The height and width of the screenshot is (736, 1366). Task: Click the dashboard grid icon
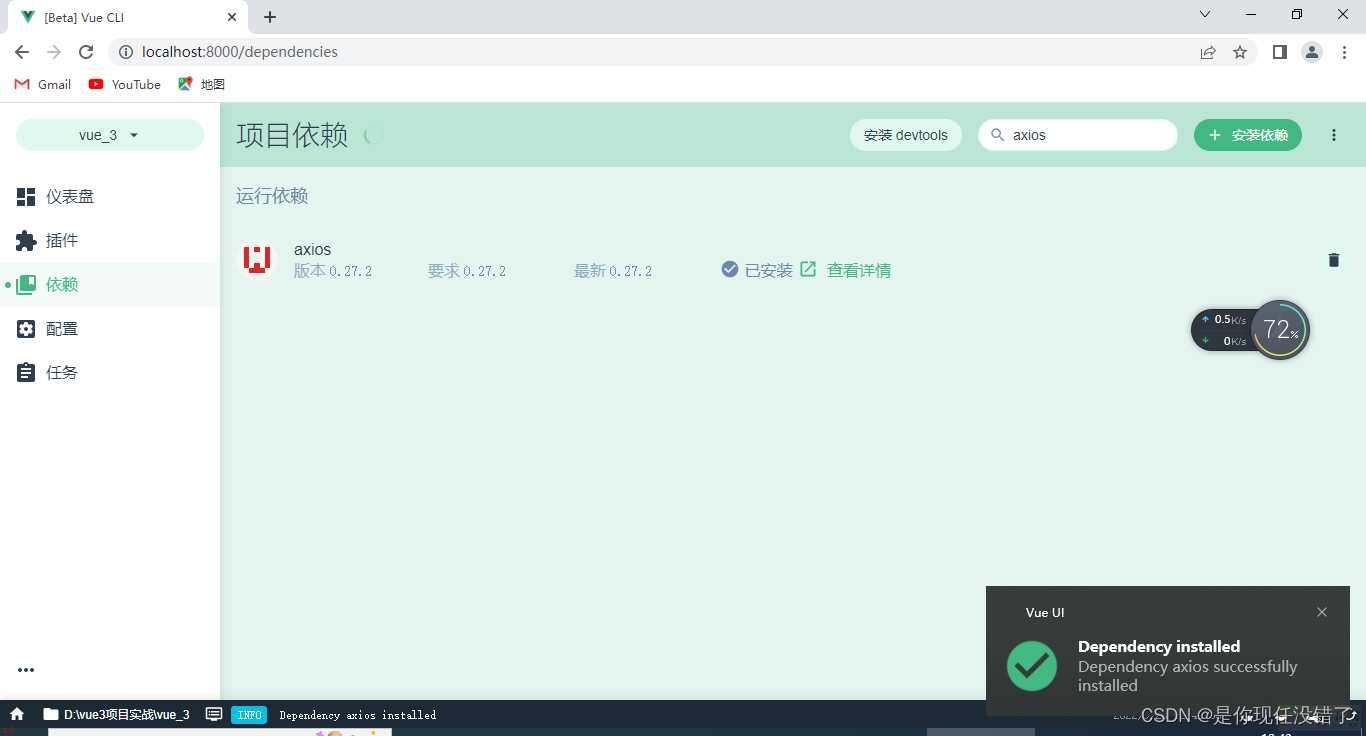[26, 197]
